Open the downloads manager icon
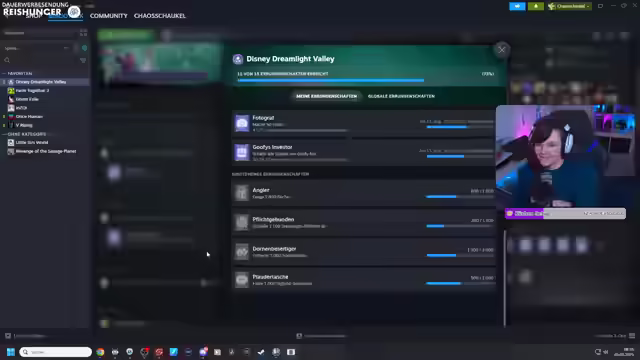Screen dimensions: 640x360 [299, 336]
